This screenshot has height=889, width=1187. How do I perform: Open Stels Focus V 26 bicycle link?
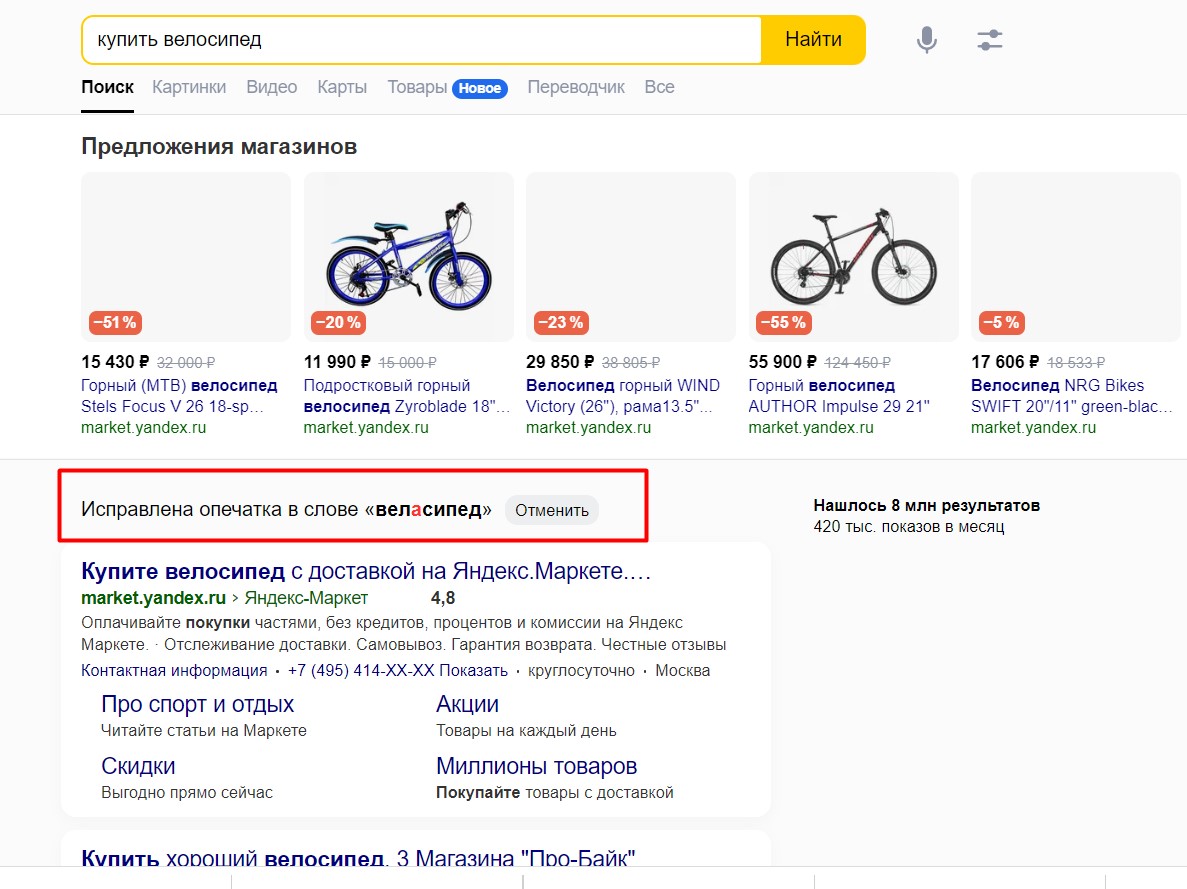[179, 396]
